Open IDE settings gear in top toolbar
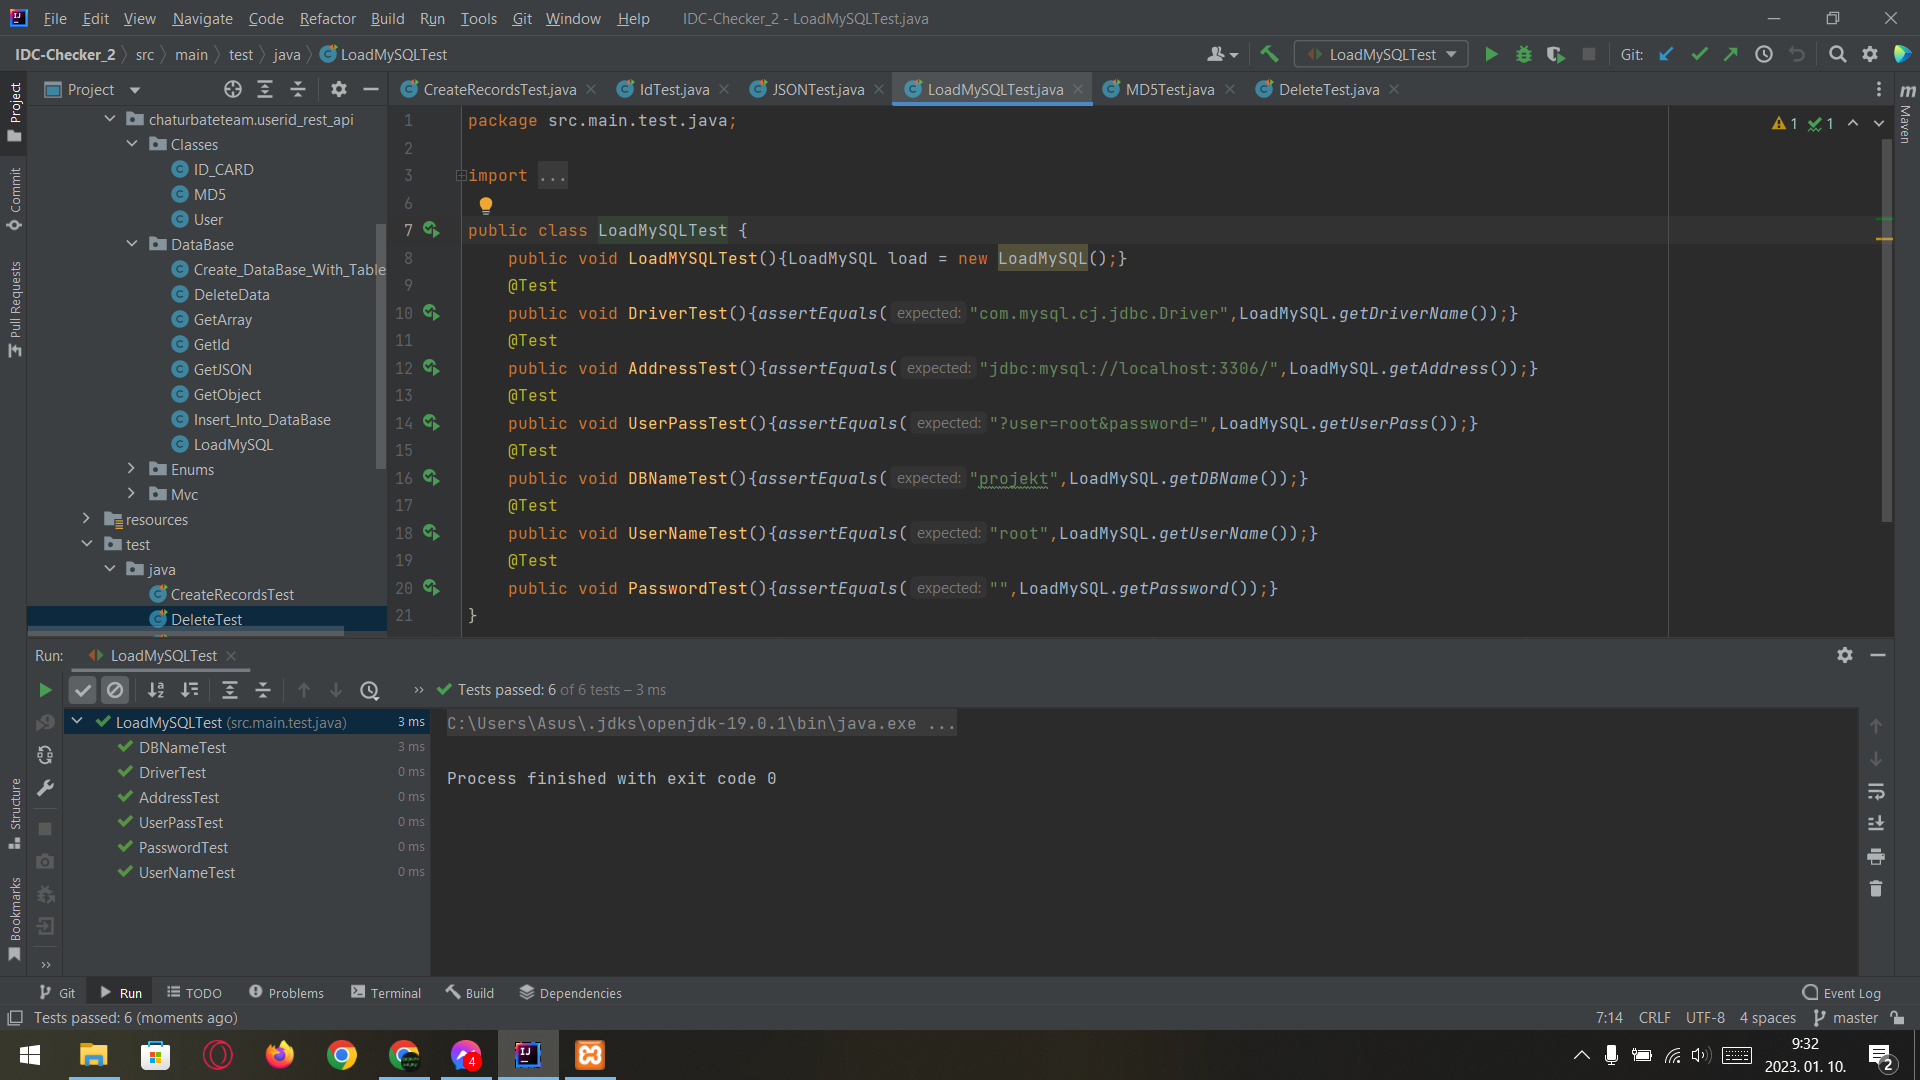1920x1080 pixels. click(x=1870, y=55)
